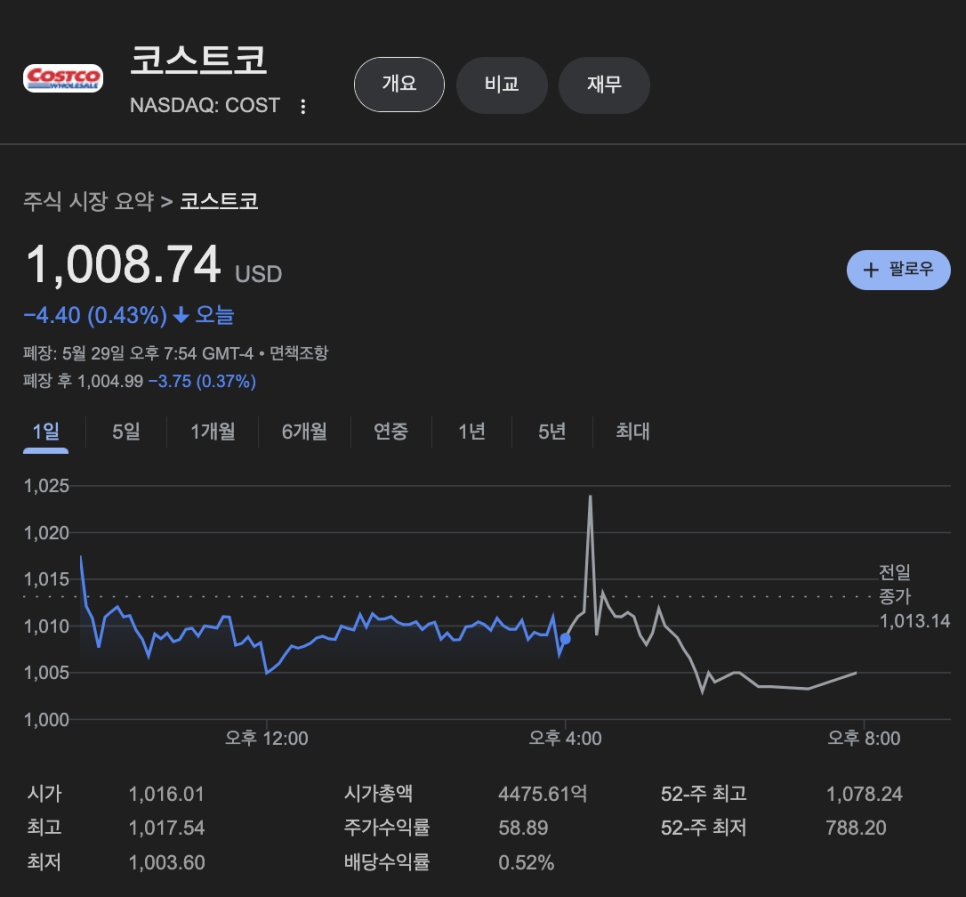
Task: Click the 주가수익률 label
Action: (387, 828)
